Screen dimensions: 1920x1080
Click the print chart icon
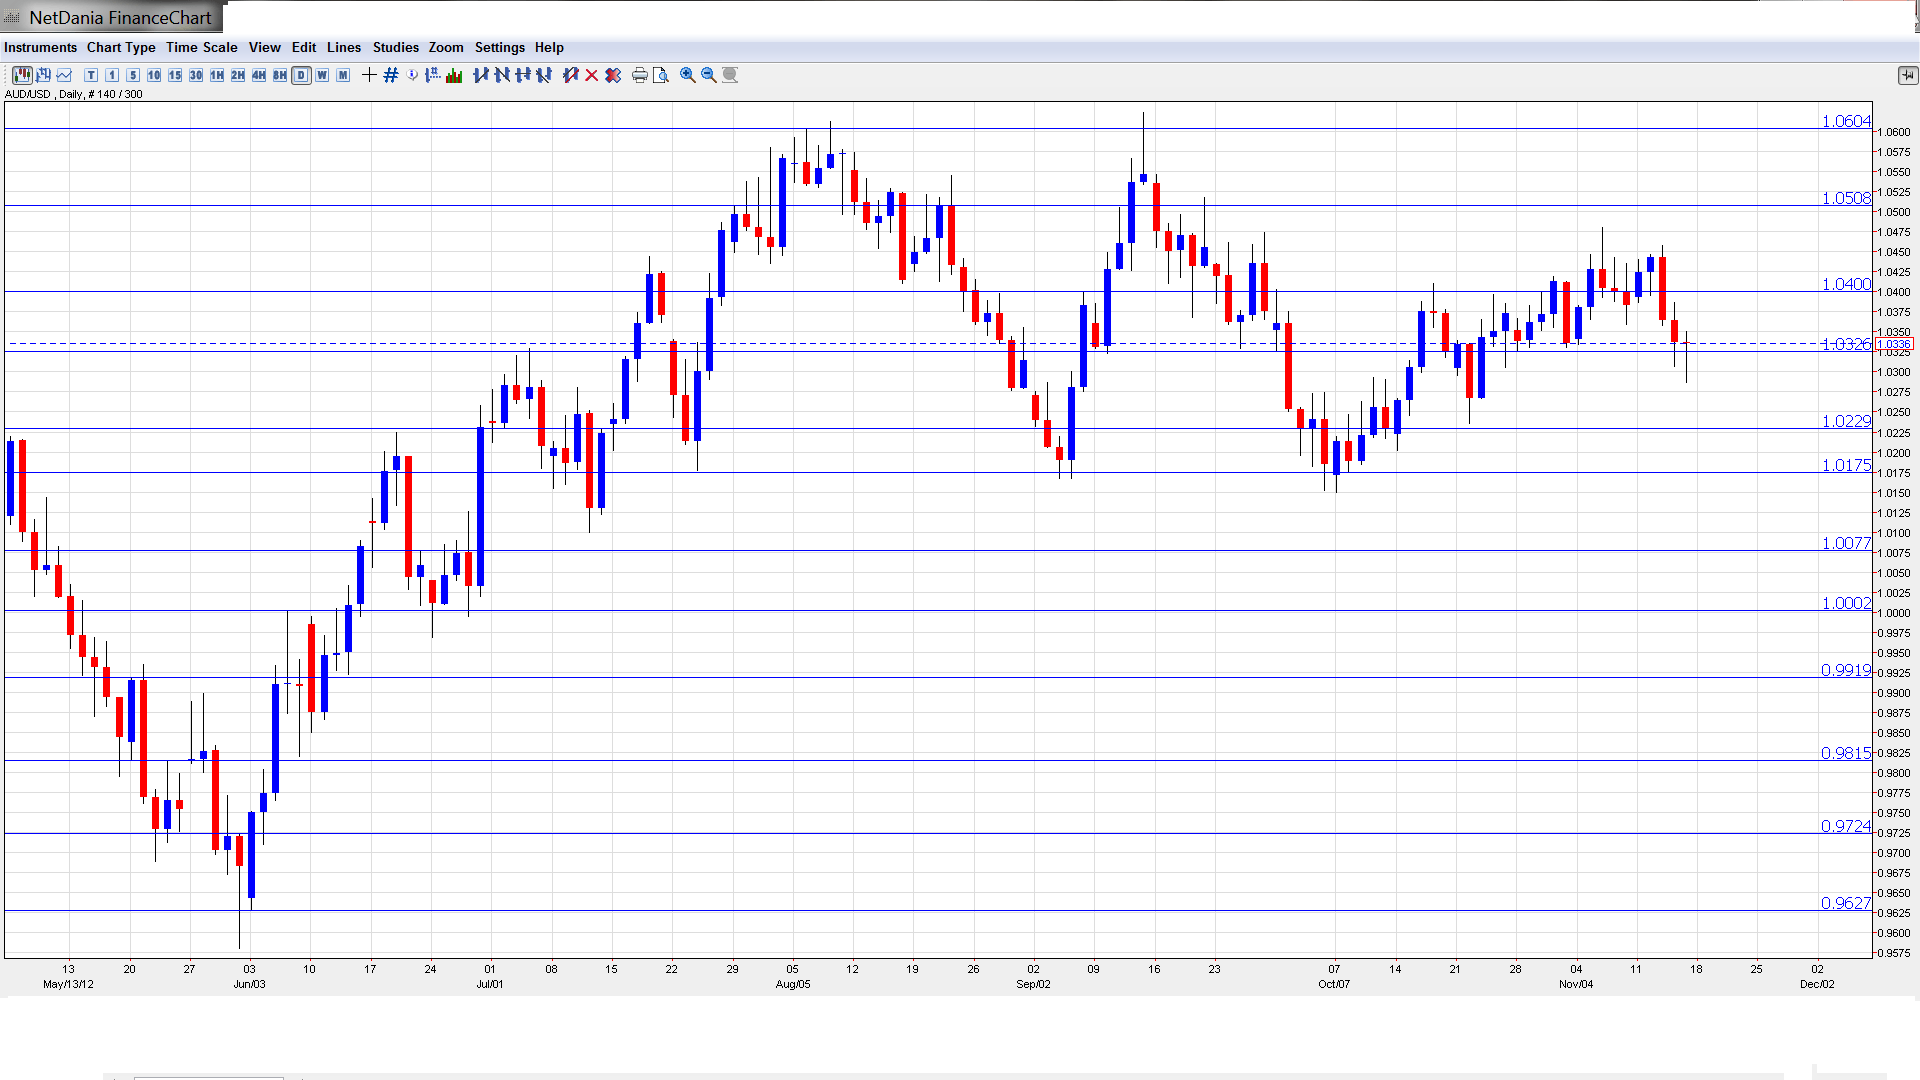(639, 75)
